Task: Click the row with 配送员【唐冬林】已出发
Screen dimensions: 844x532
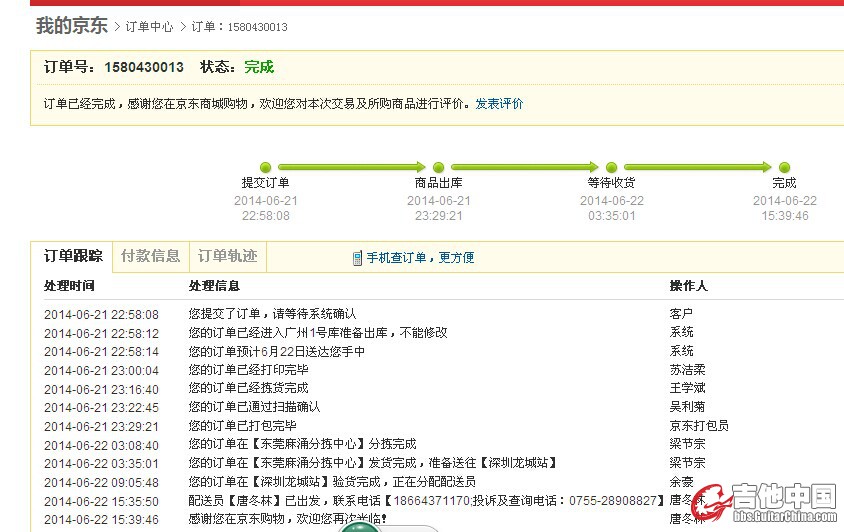Action: pyautogui.click(x=427, y=501)
